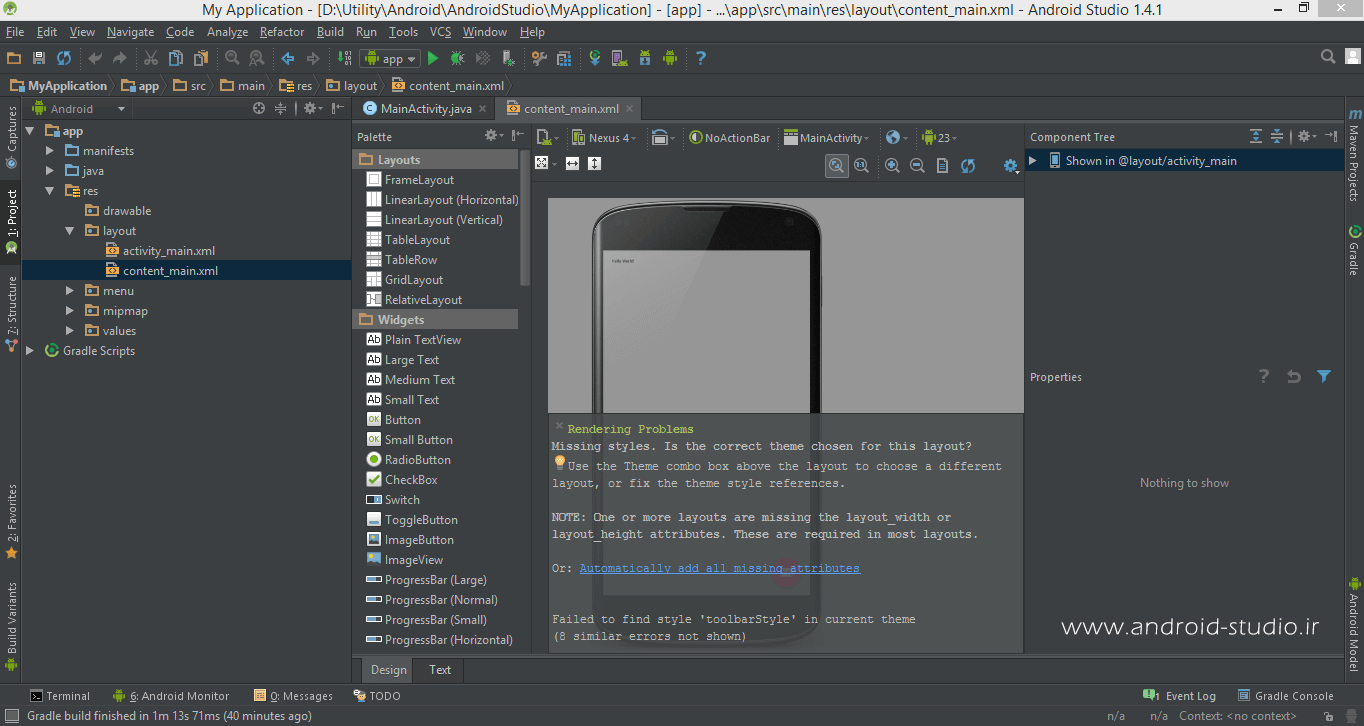This screenshot has width=1364, height=726.
Task: Click the Paste clipboard toolbar icon
Action: point(201,59)
